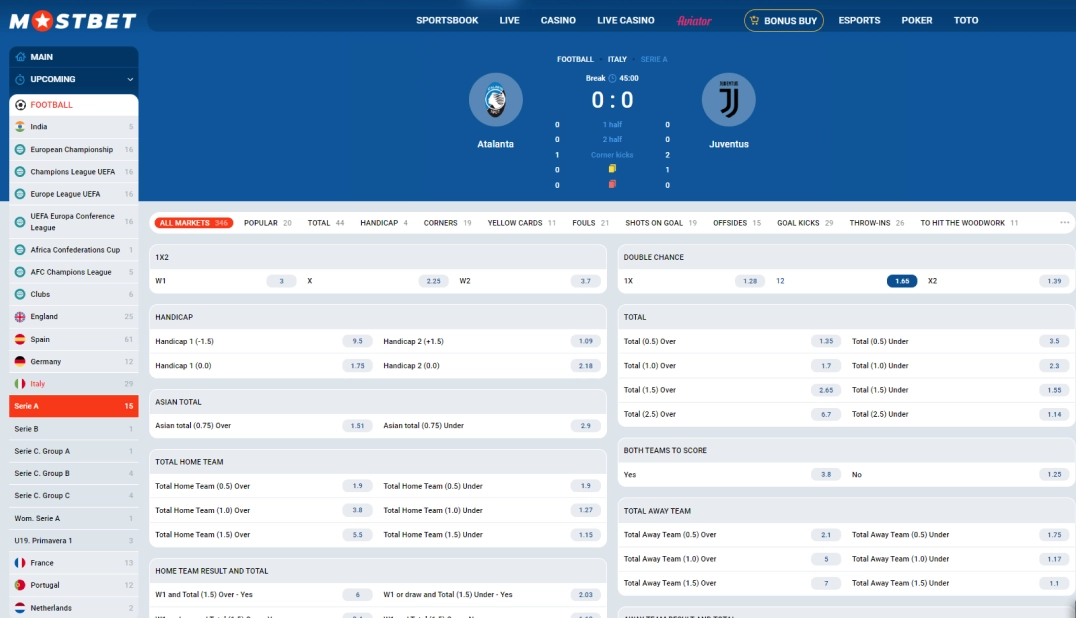Click the European Championship league icon
The image size is (1076, 618).
[20, 150]
